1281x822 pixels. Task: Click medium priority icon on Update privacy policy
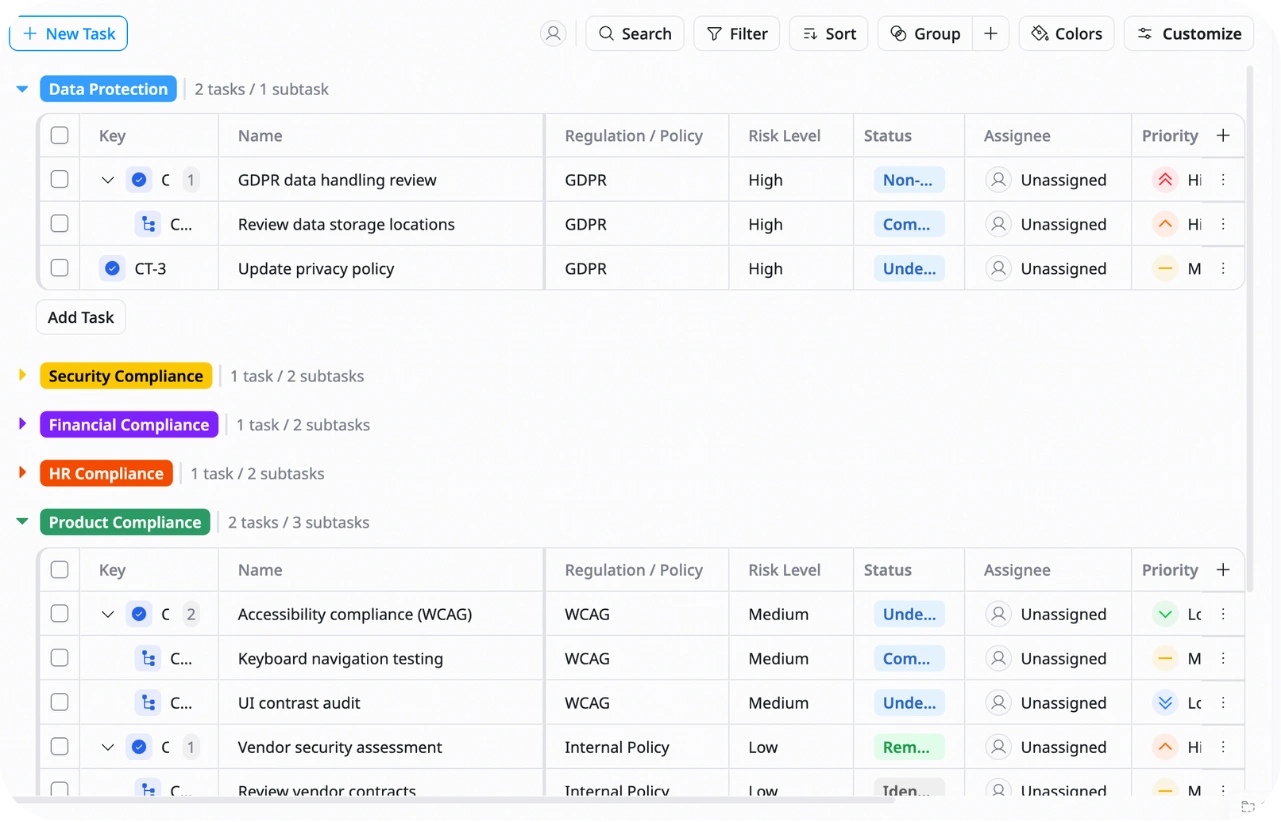(1164, 268)
